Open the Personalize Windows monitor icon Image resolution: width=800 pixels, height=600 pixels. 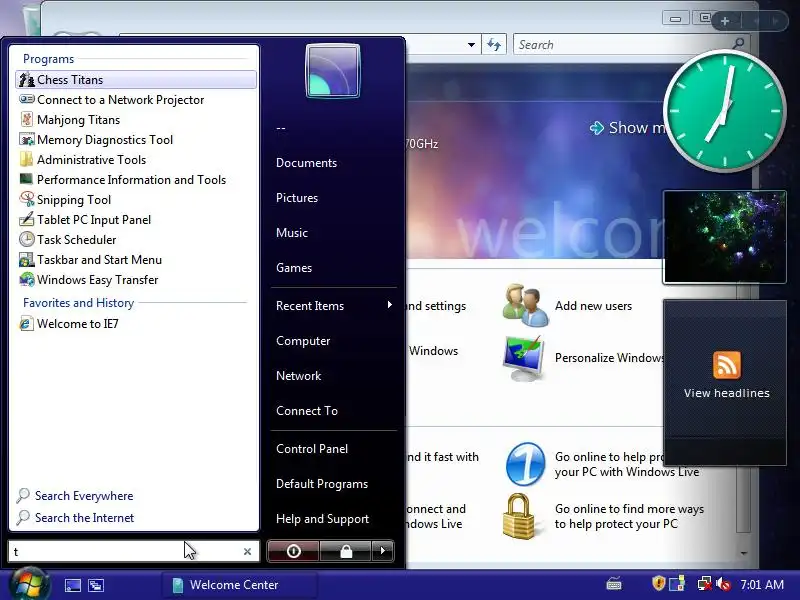click(524, 358)
